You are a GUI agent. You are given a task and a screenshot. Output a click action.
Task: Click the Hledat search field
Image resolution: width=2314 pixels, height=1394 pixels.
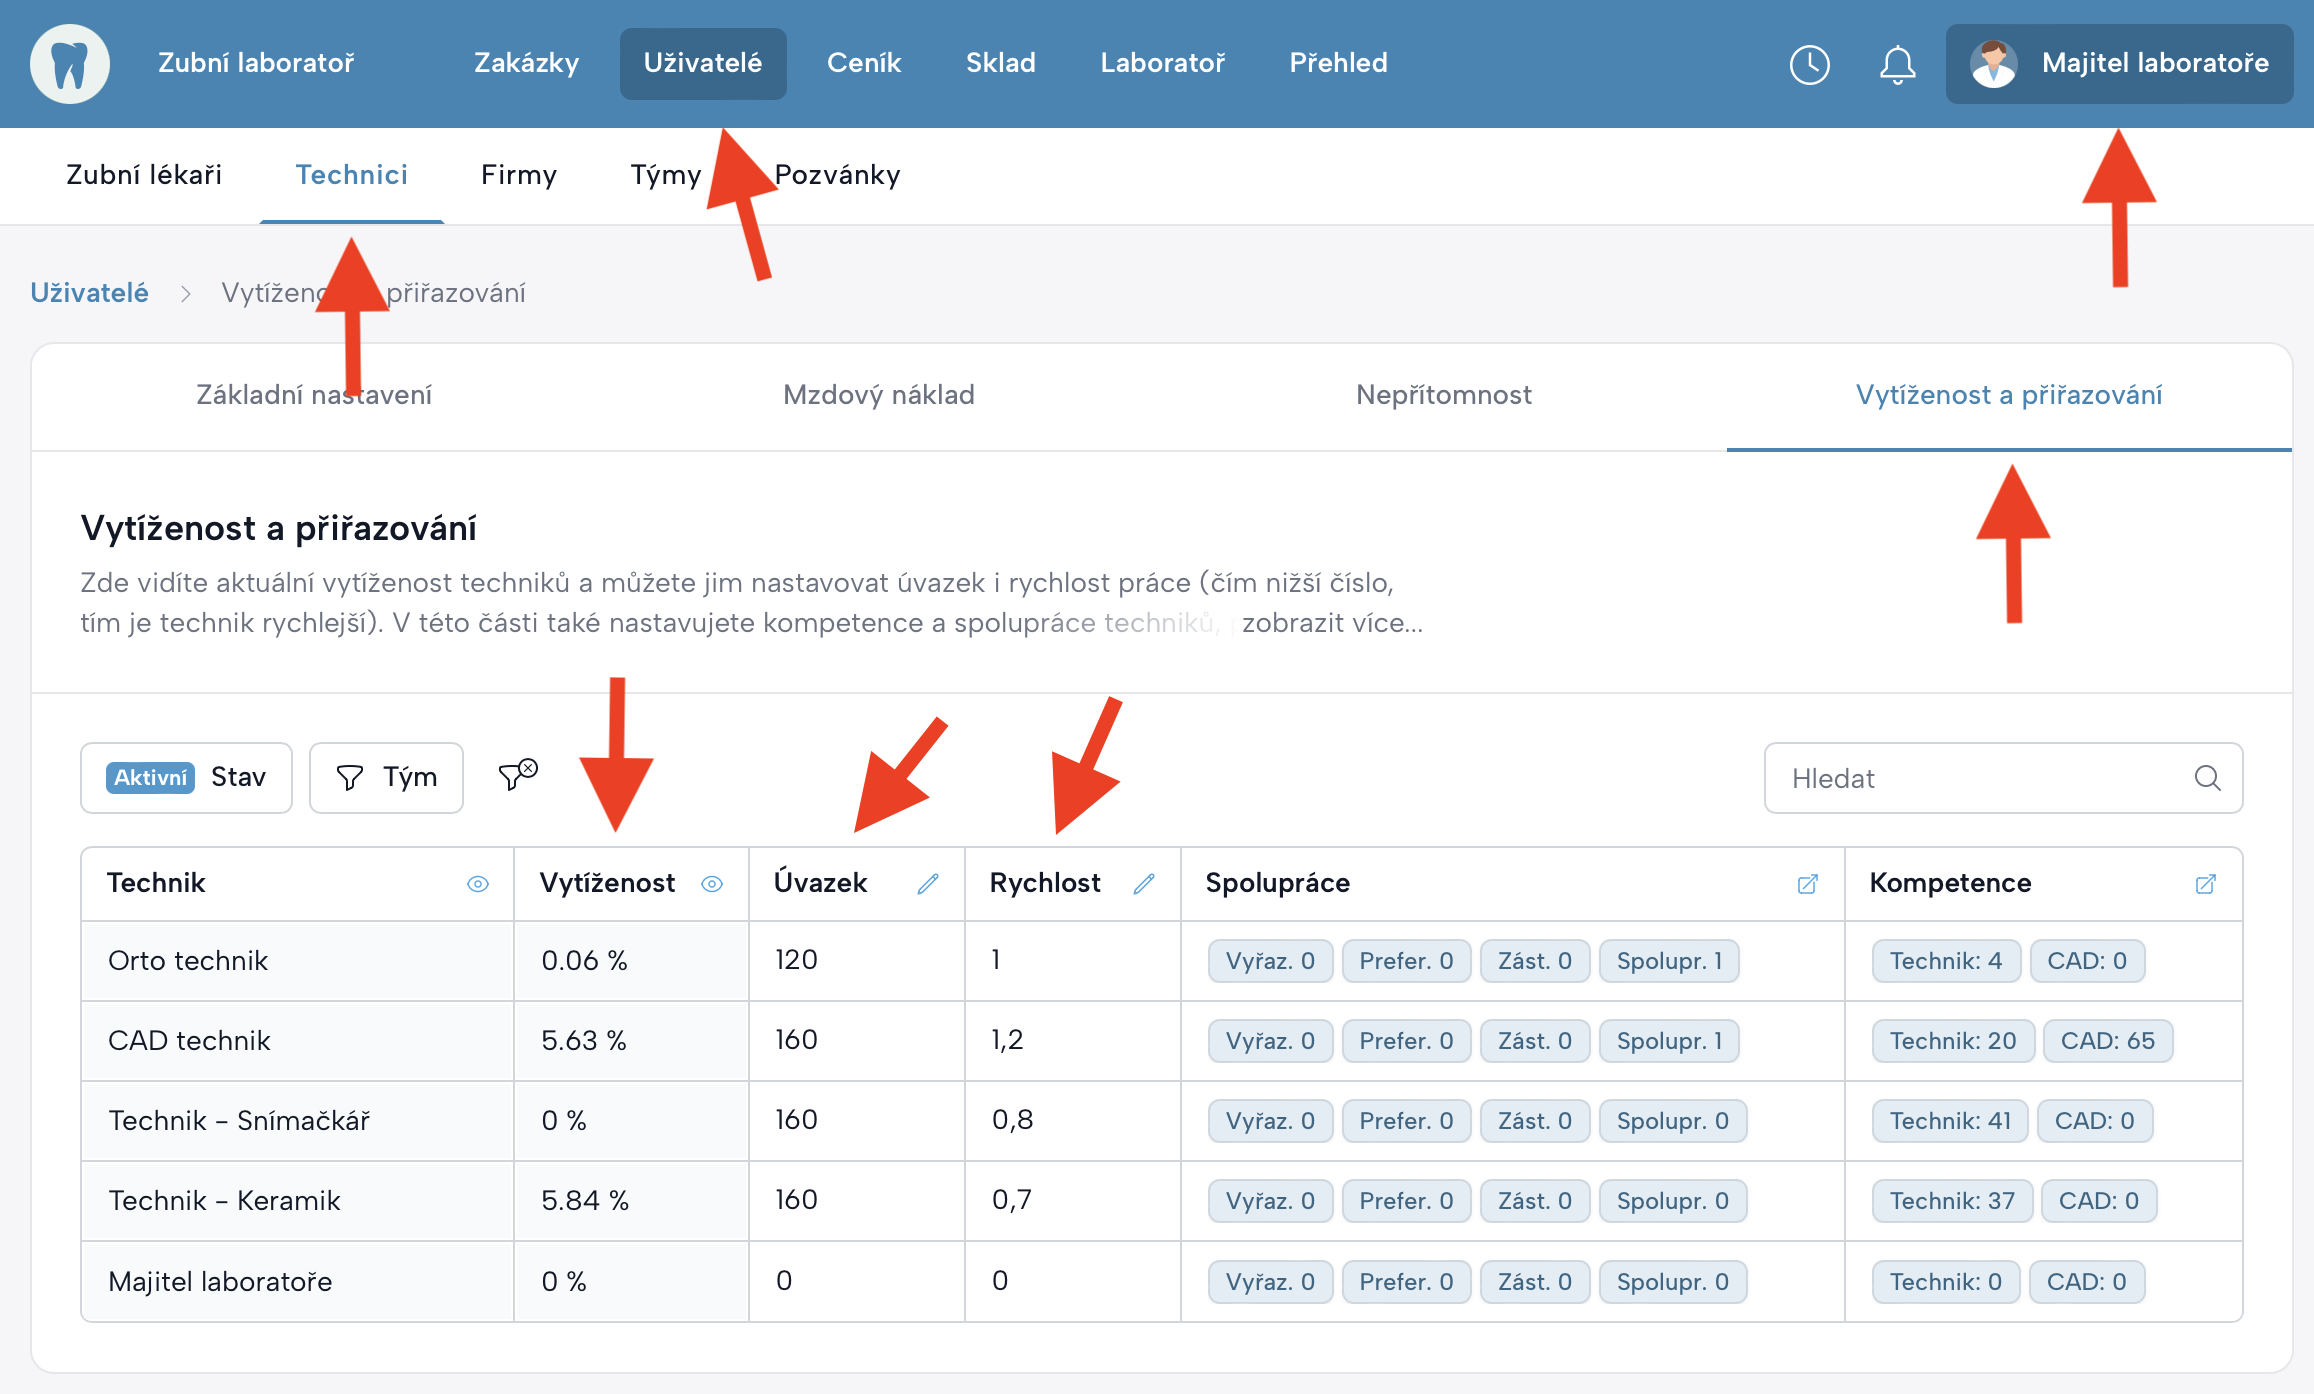[x=1980, y=778]
